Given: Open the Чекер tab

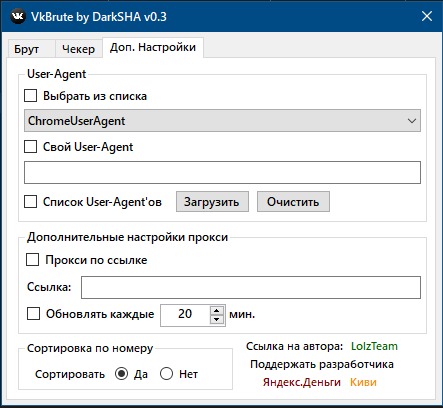Looking at the screenshot, I should coord(79,49).
